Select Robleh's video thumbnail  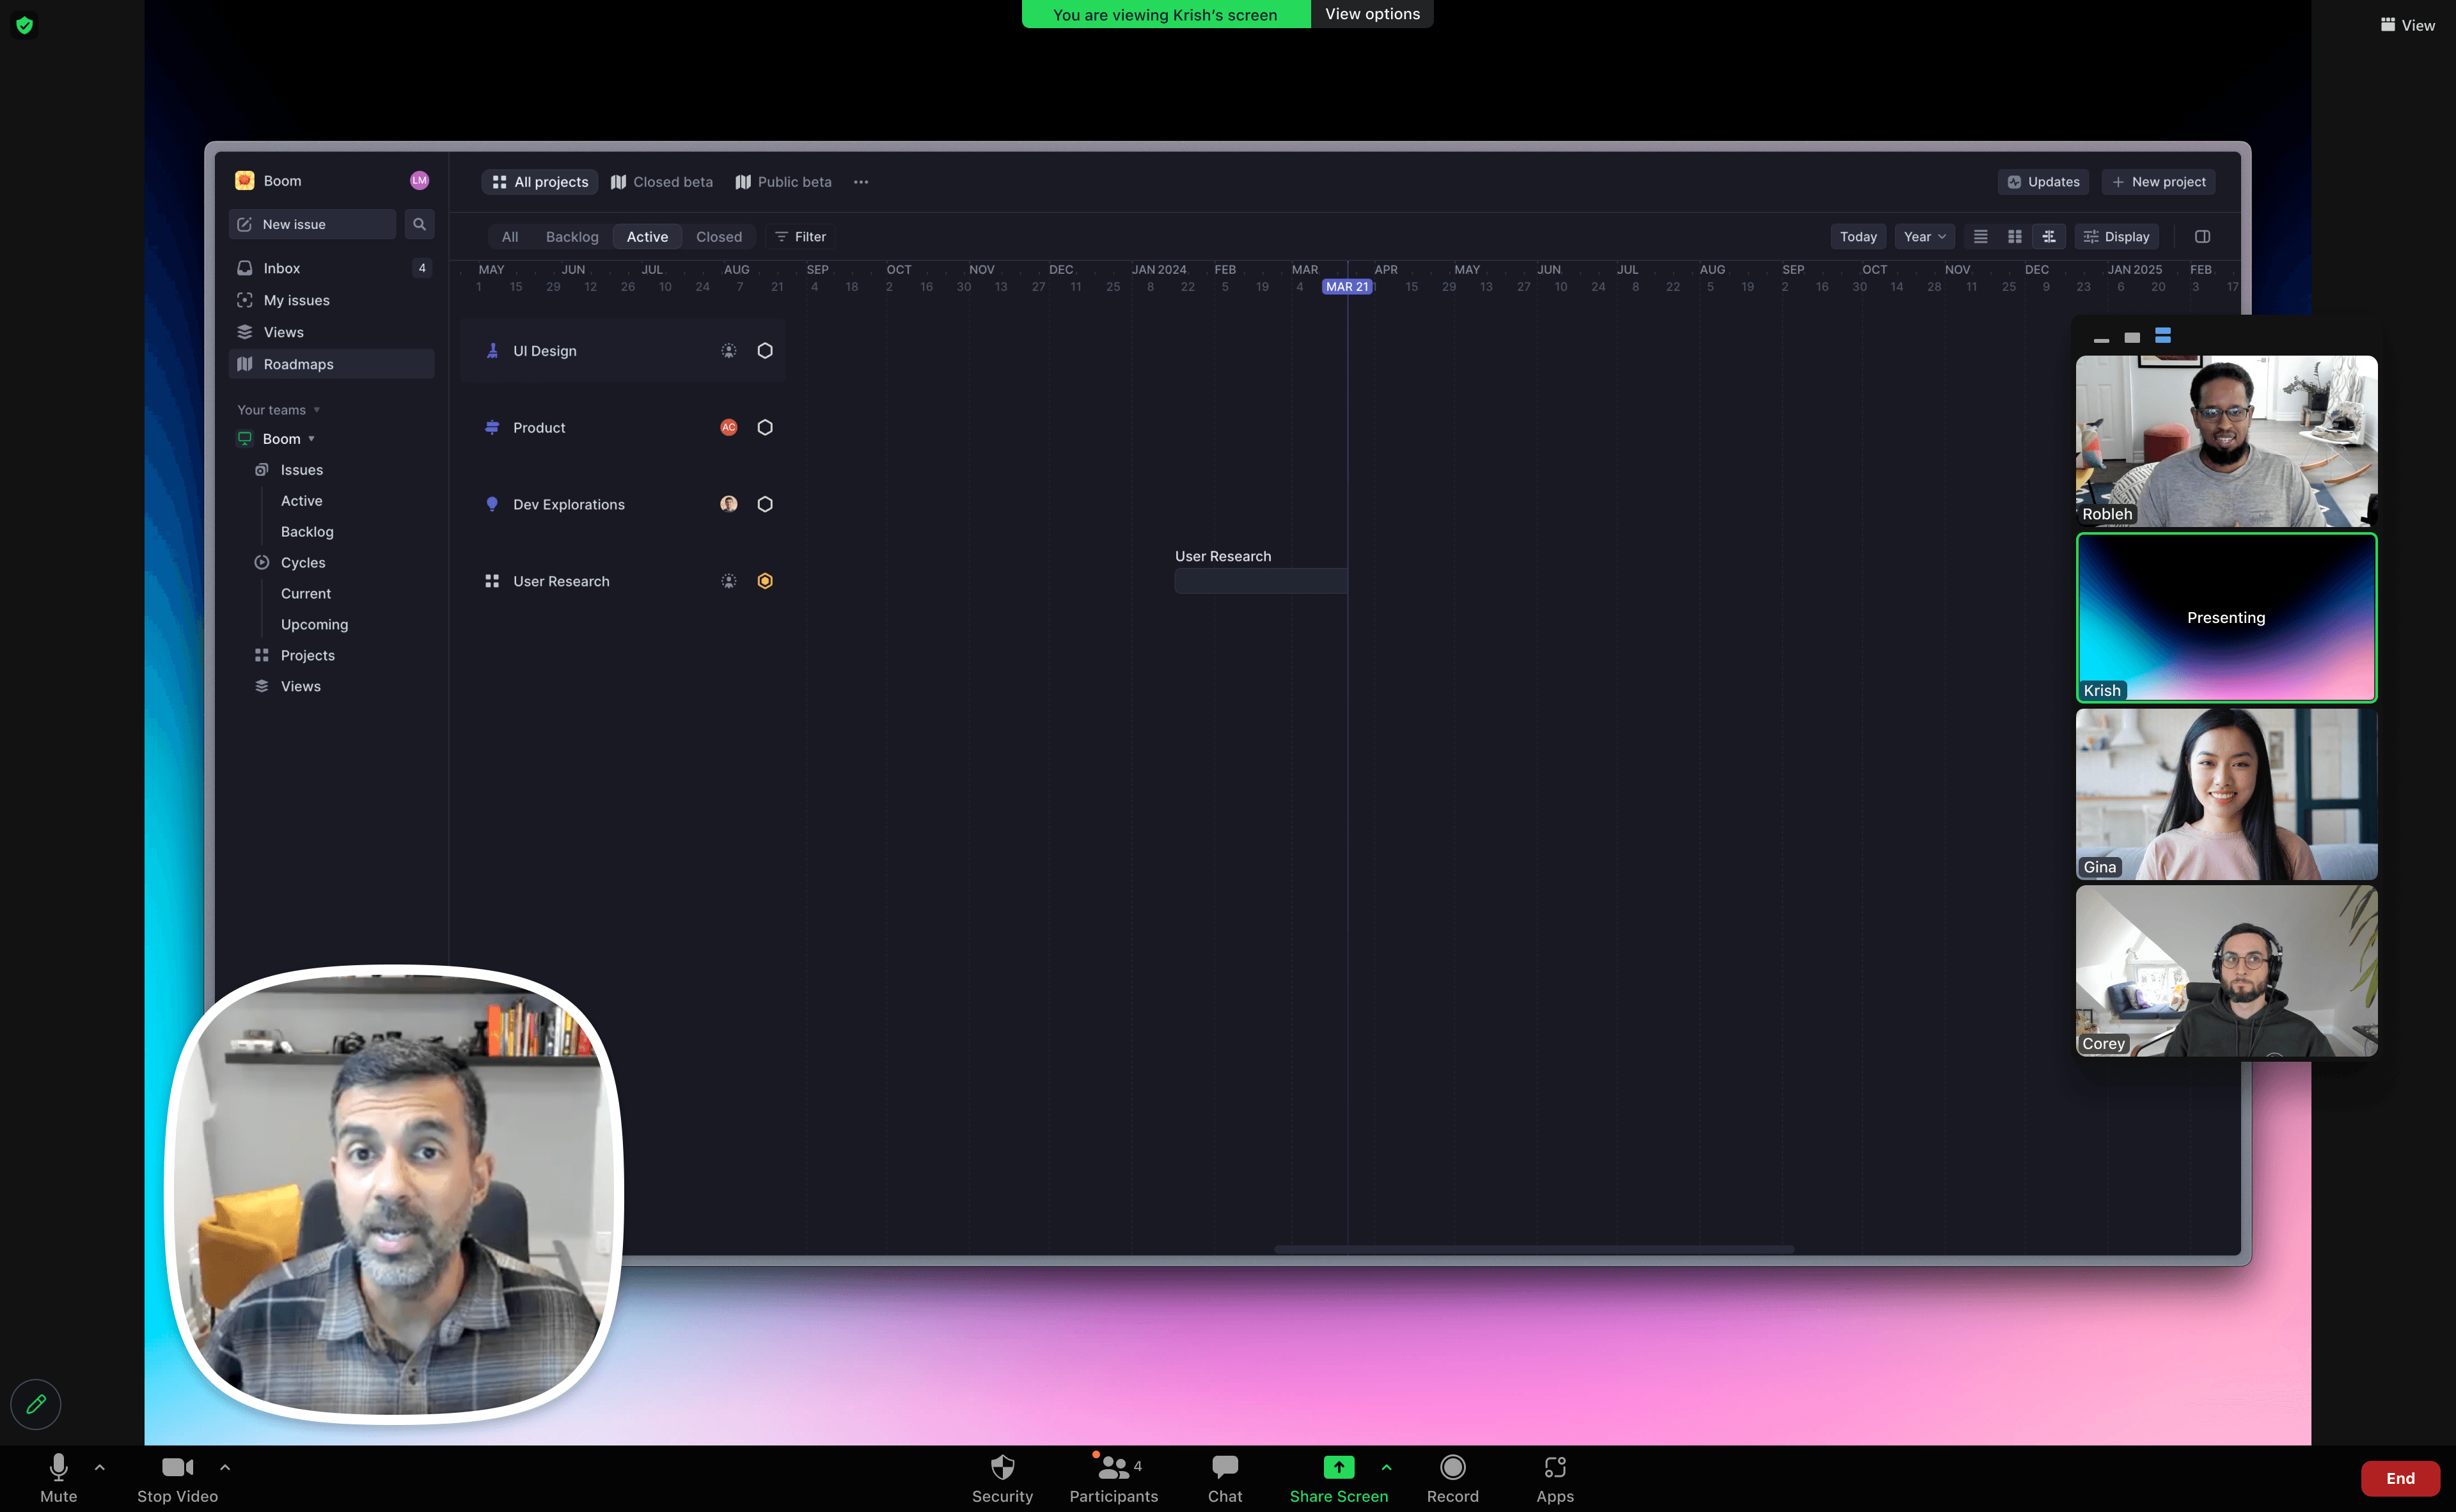[2226, 441]
